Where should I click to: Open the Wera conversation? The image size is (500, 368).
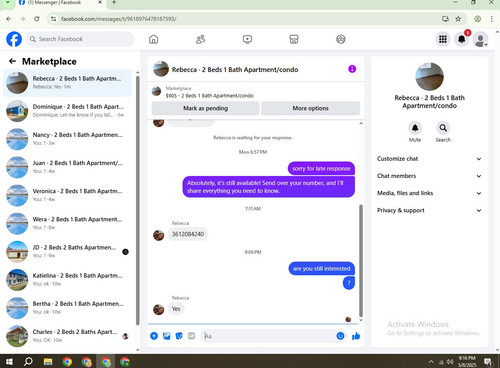click(x=68, y=223)
